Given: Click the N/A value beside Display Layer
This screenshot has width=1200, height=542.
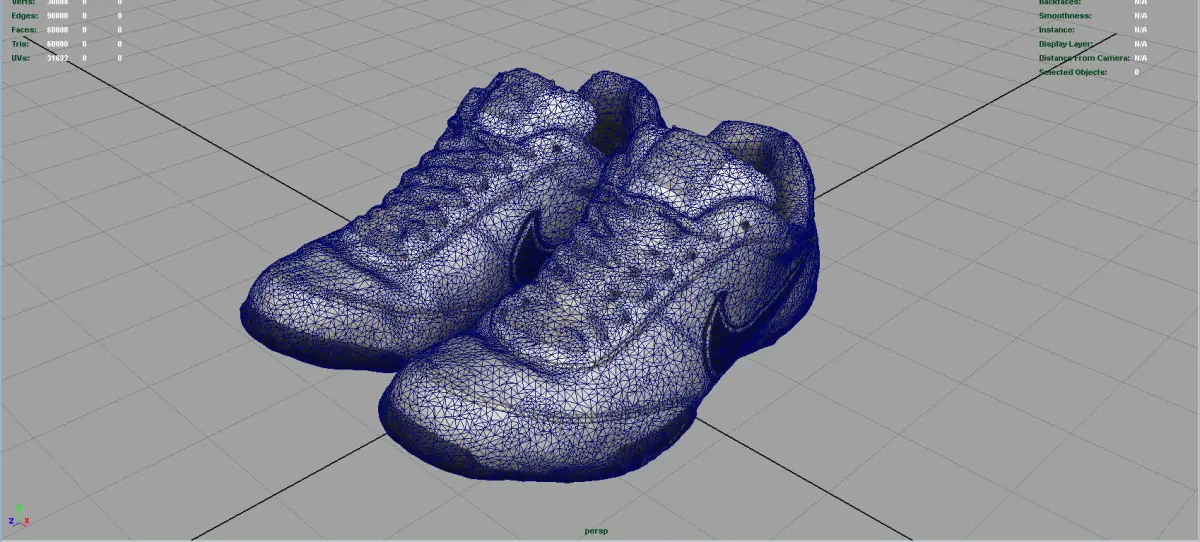Looking at the screenshot, I should pos(1141,44).
